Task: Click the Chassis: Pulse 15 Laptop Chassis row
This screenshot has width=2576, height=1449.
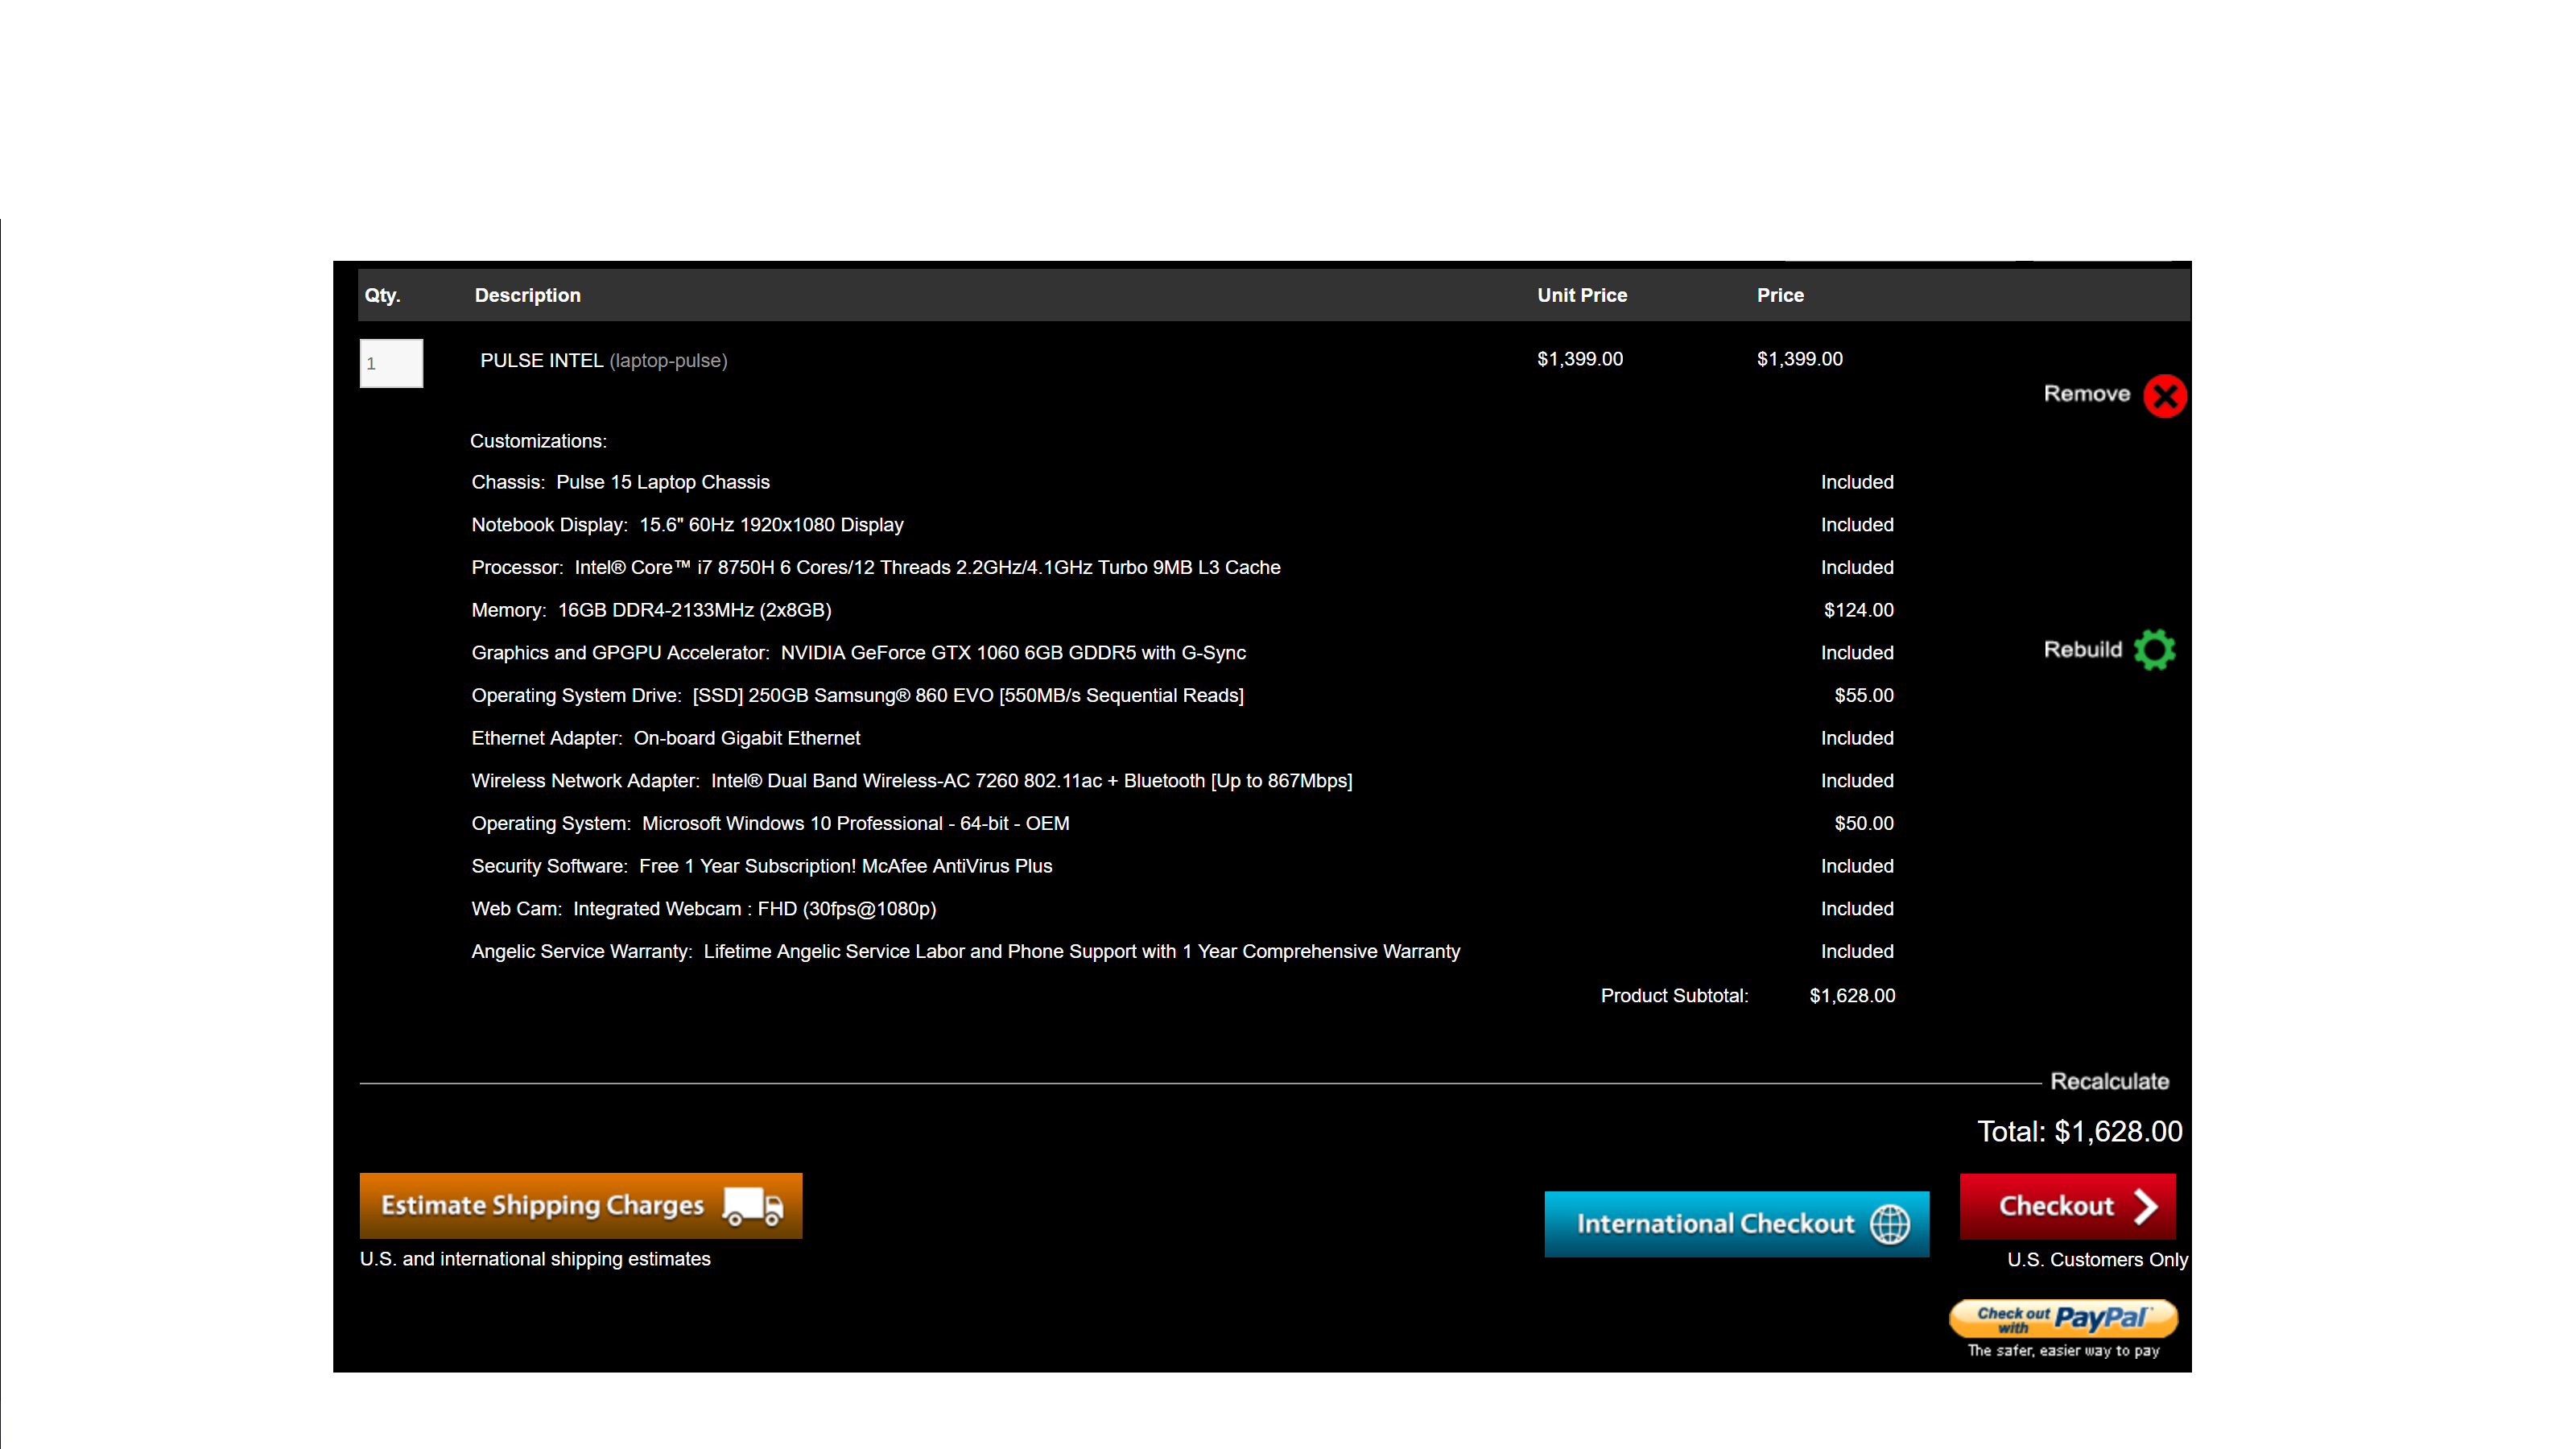Action: coord(620,482)
